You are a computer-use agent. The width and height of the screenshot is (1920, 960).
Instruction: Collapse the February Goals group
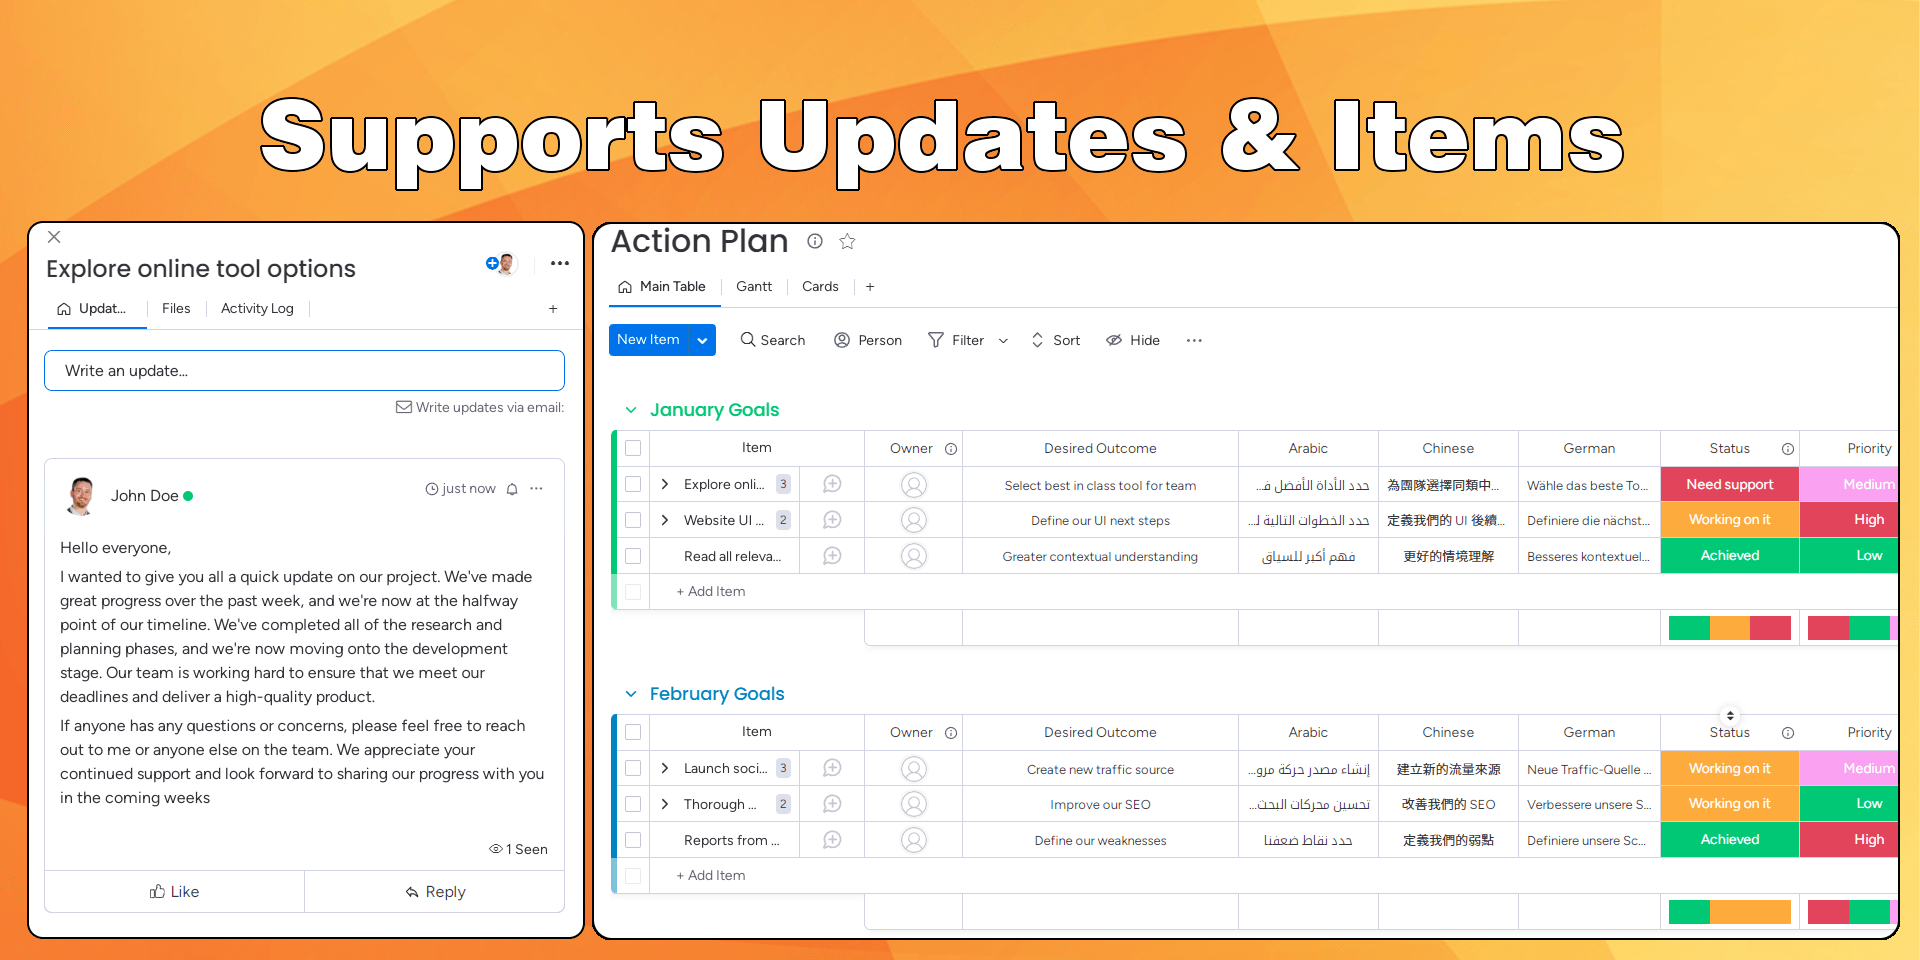[631, 694]
